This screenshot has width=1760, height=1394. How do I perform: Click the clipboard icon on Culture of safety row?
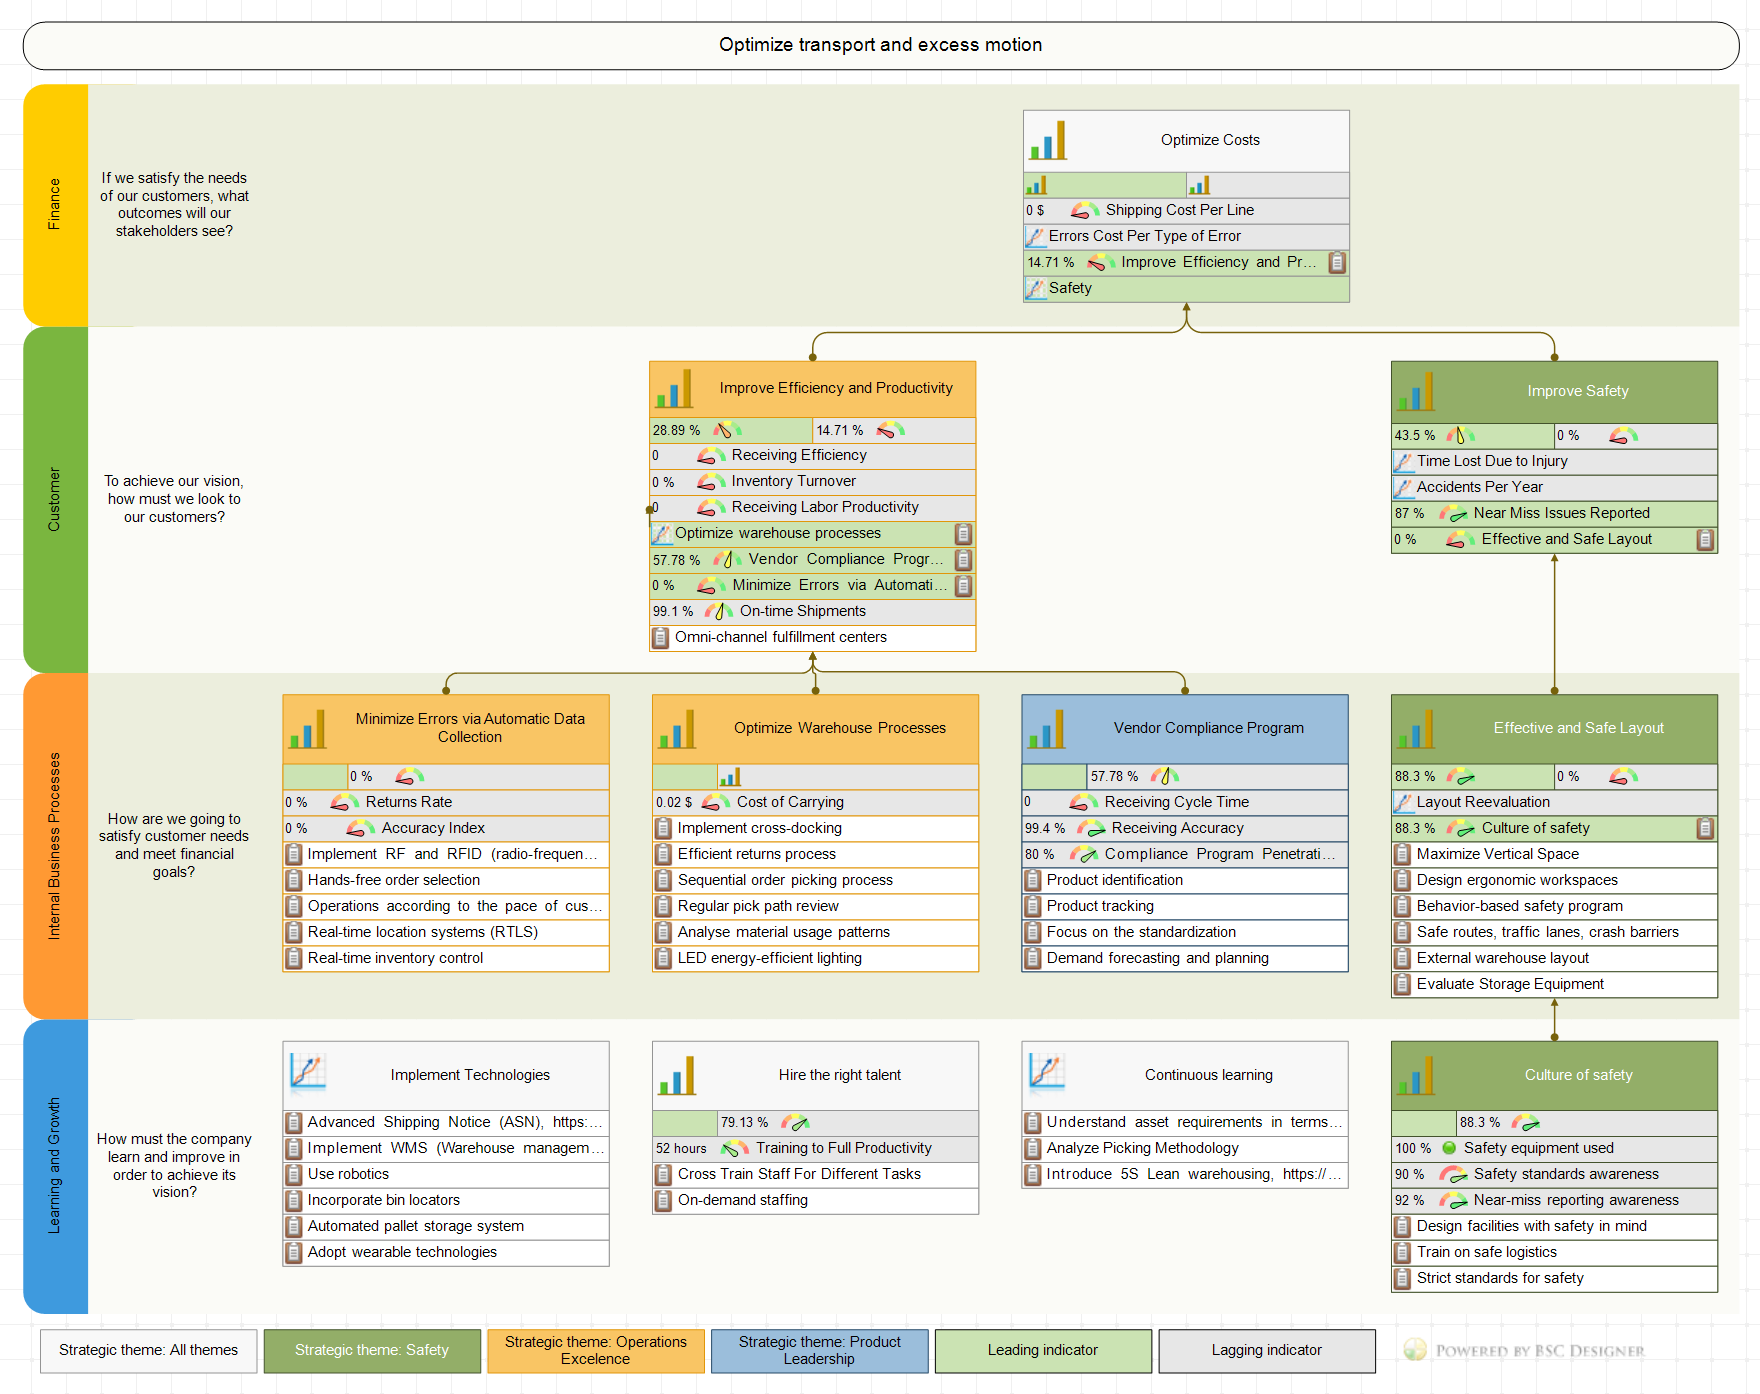1706,828
